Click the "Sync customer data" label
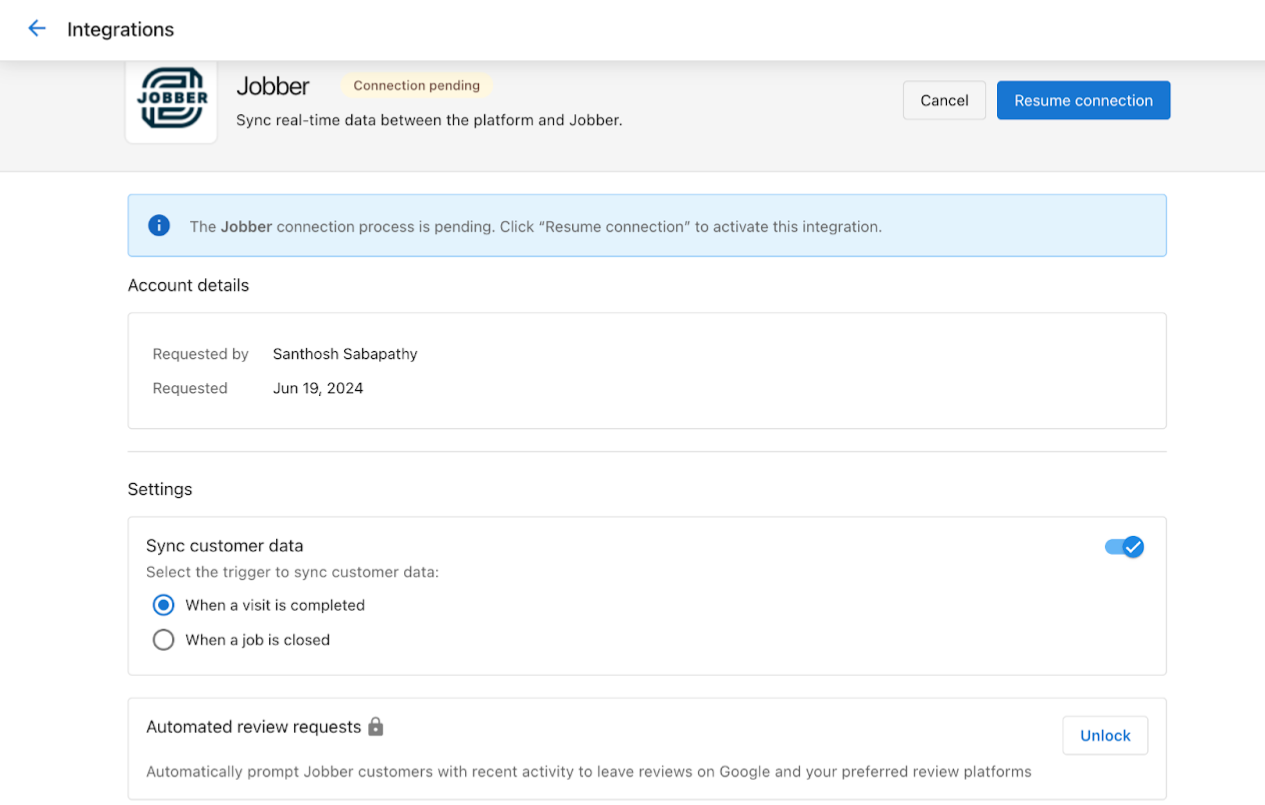The height and width of the screenshot is (805, 1265). coord(224,546)
